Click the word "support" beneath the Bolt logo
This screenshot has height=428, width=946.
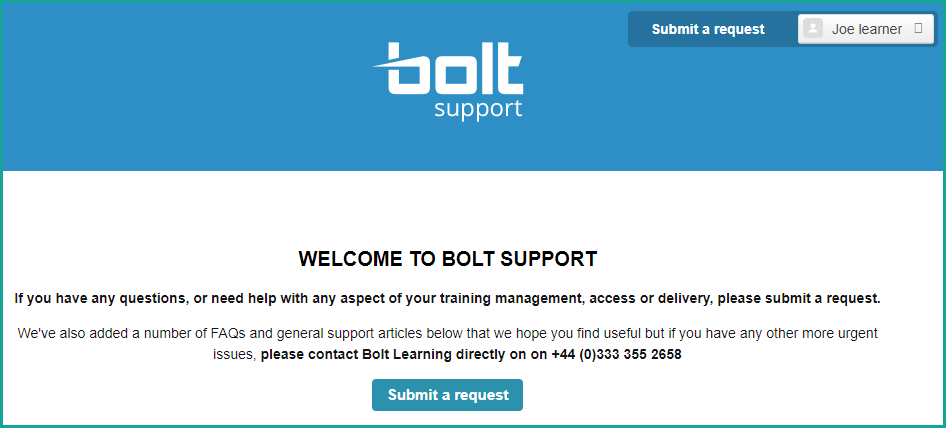pyautogui.click(x=478, y=108)
